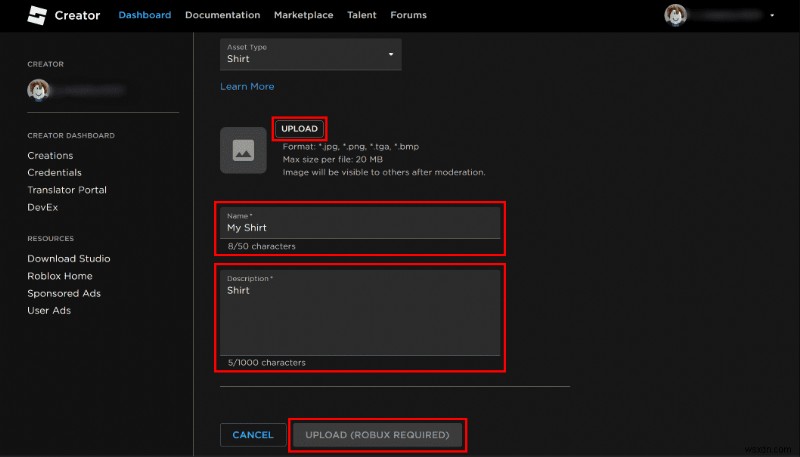This screenshot has width=800, height=457.
Task: Open the Forums menu item
Action: pyautogui.click(x=408, y=15)
